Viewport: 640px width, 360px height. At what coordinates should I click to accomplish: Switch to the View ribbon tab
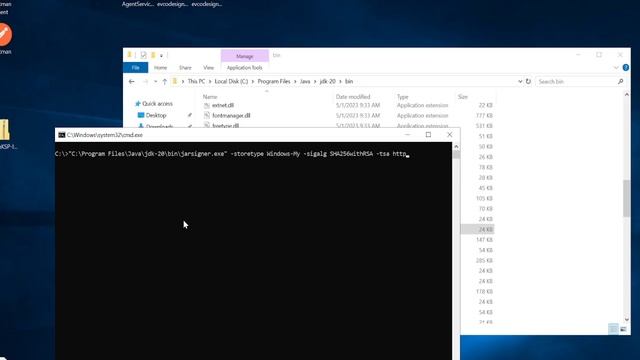(x=209, y=67)
